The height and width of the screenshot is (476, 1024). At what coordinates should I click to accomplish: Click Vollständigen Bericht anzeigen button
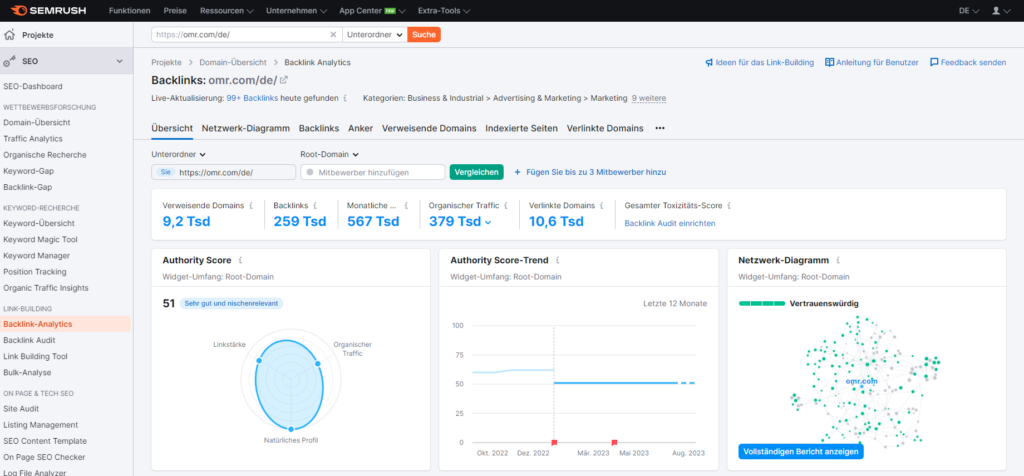pyautogui.click(x=799, y=451)
